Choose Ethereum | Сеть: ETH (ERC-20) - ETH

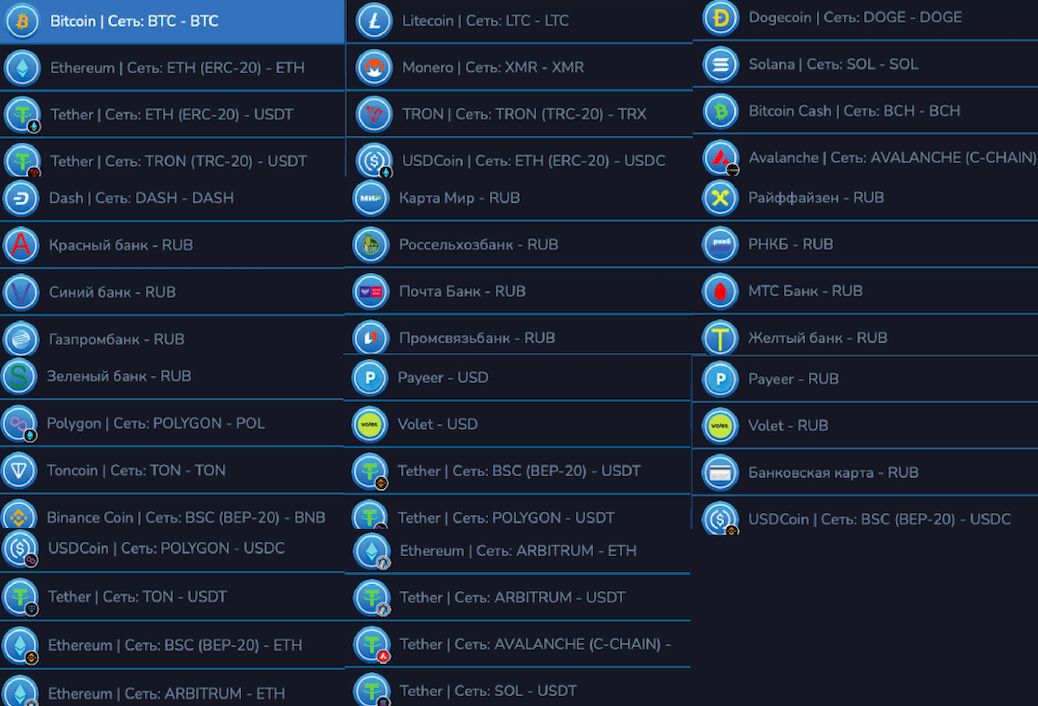[172, 68]
